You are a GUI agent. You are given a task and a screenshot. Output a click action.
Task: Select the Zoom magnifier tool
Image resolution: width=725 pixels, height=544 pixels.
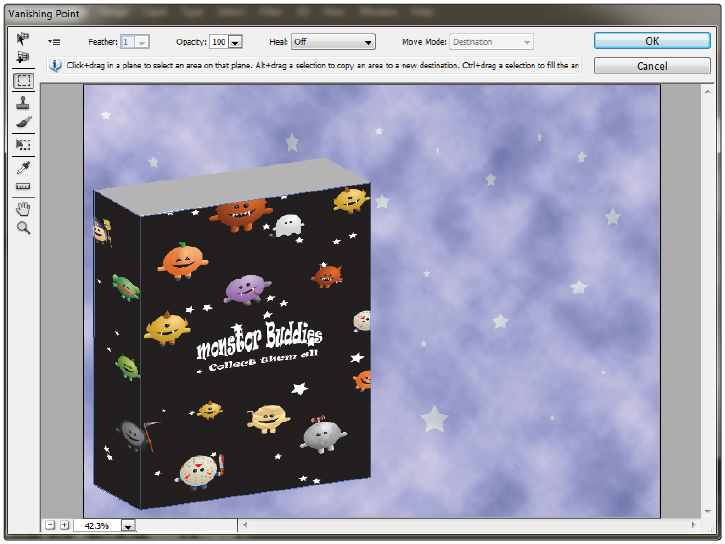(23, 228)
